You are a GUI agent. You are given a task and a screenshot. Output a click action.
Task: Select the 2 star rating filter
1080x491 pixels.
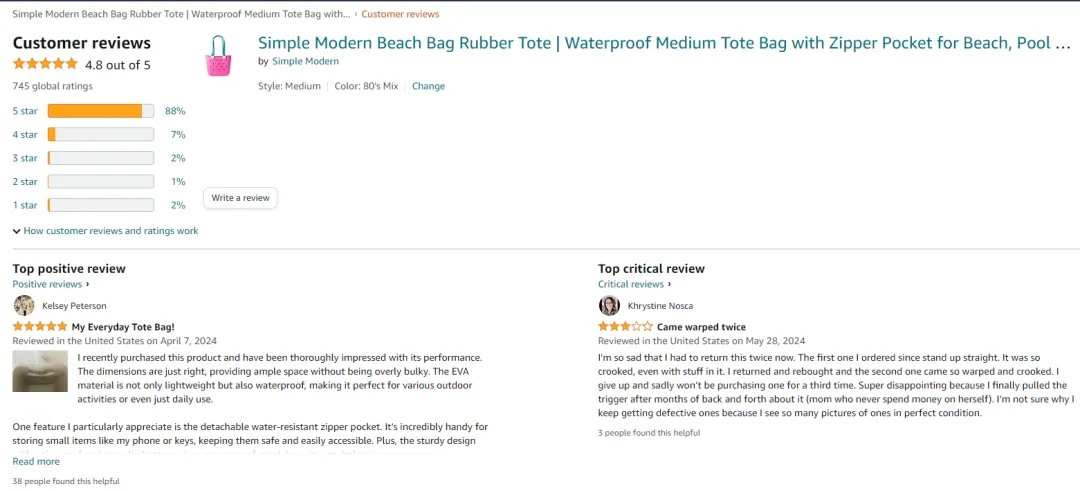tap(25, 182)
